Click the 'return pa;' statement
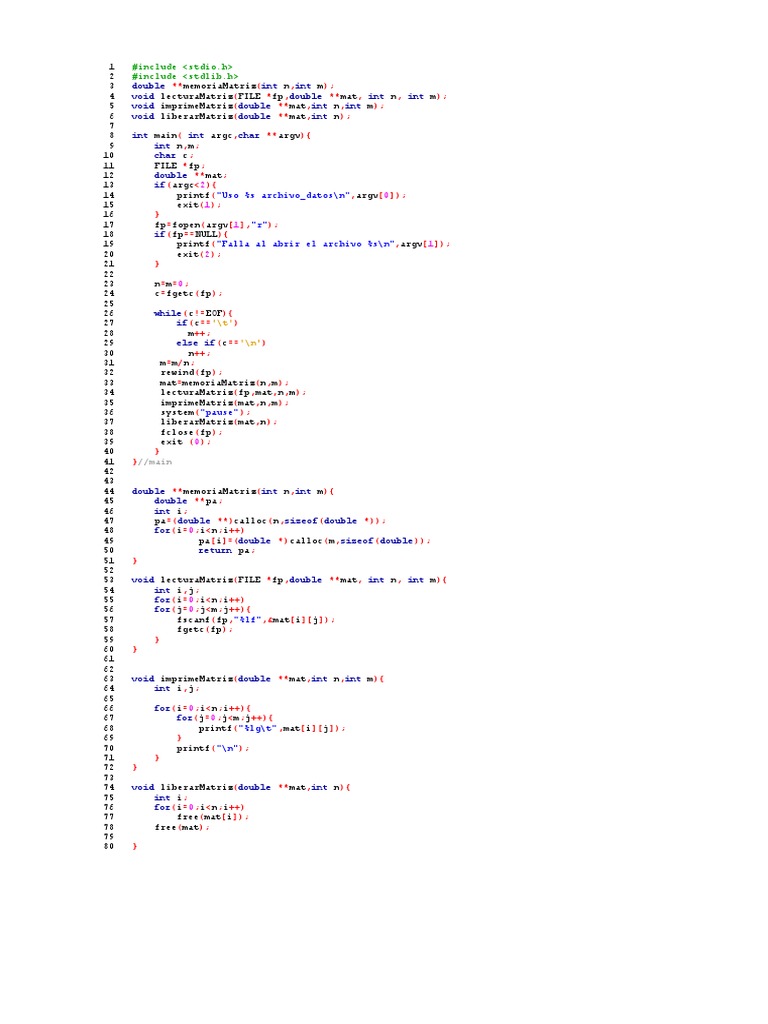768x1024 pixels. (x=227, y=551)
